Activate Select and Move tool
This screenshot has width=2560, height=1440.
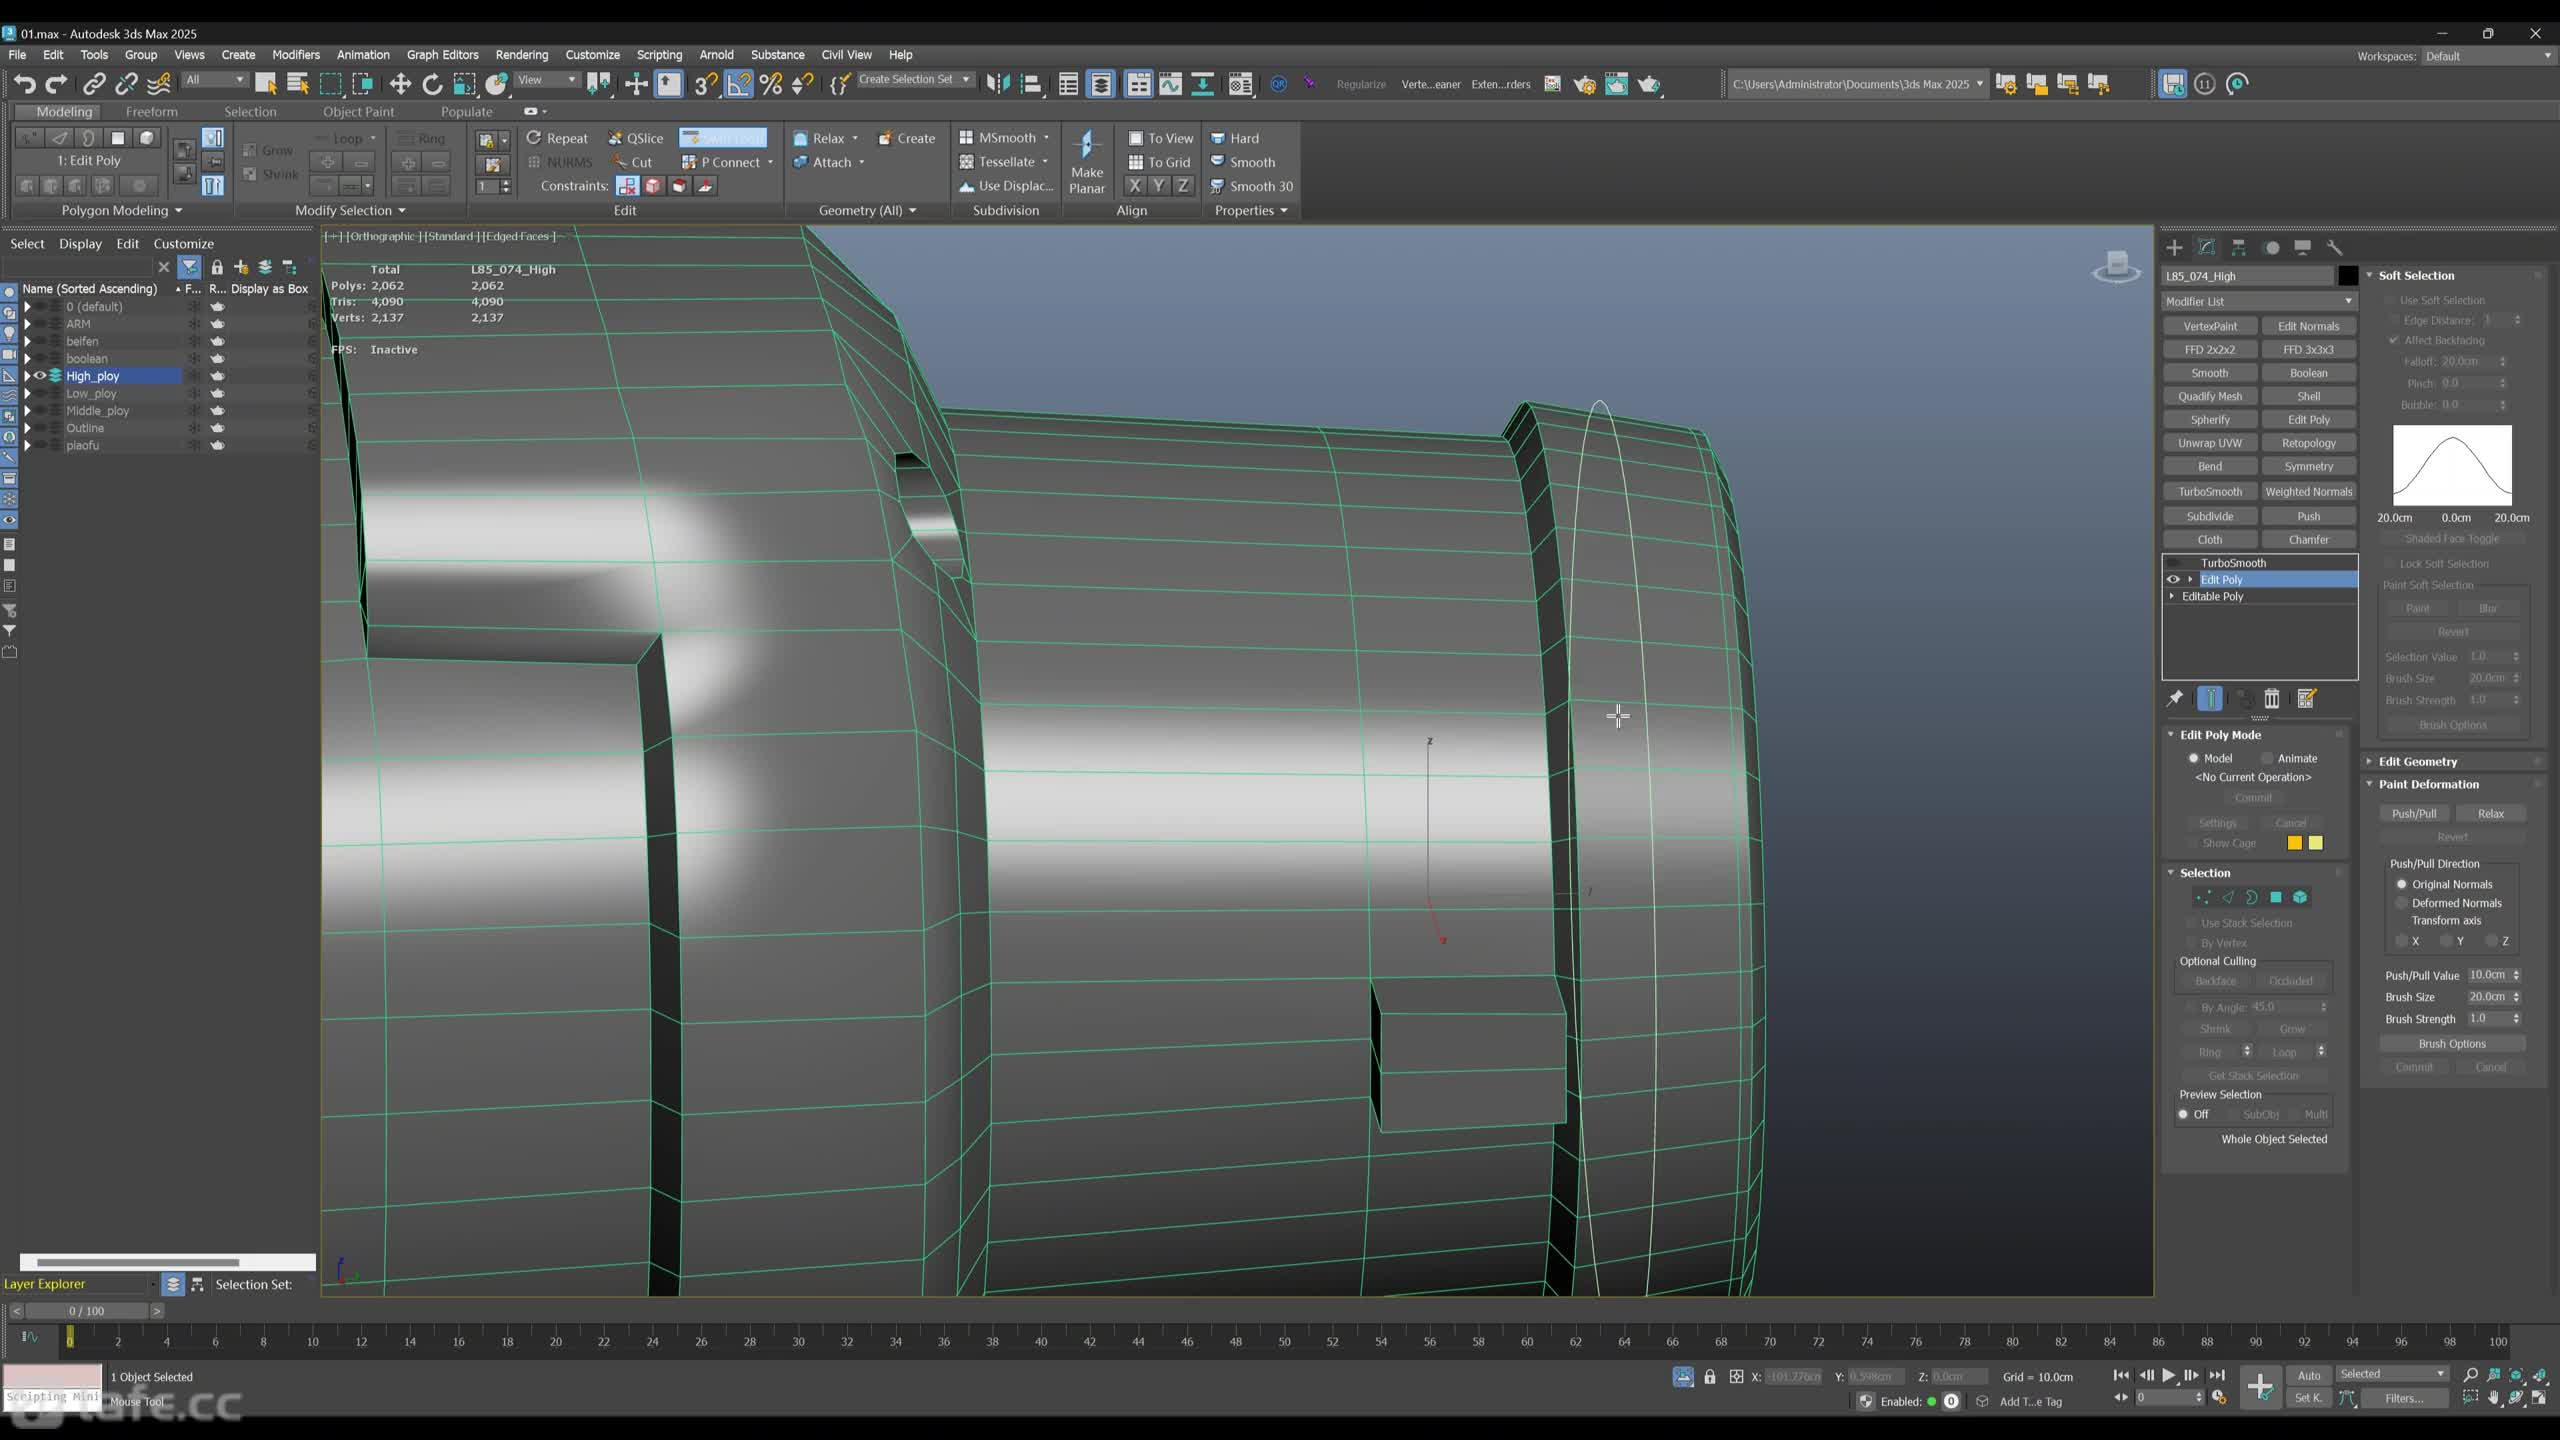[400, 84]
